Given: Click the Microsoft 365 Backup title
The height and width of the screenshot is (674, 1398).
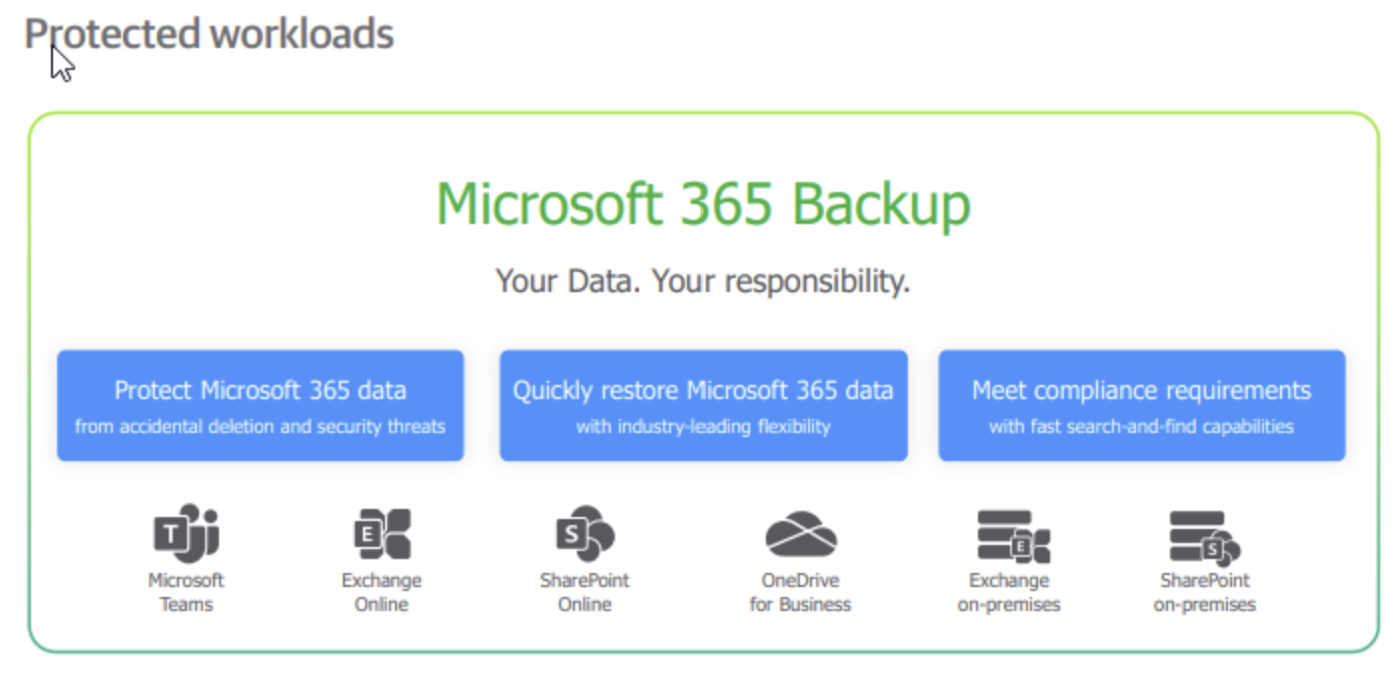Looking at the screenshot, I should coord(703,204).
